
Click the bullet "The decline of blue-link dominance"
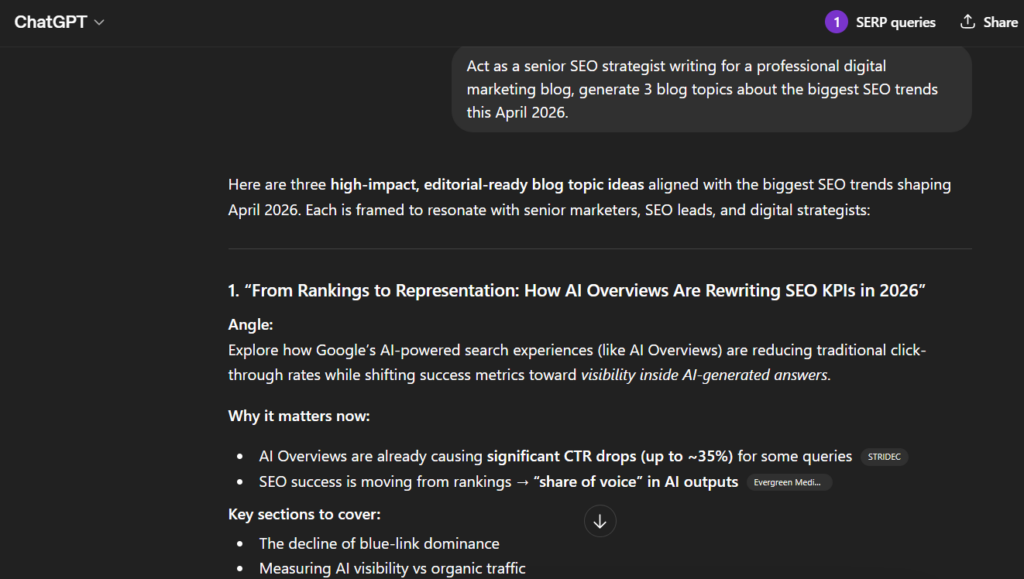[379, 543]
